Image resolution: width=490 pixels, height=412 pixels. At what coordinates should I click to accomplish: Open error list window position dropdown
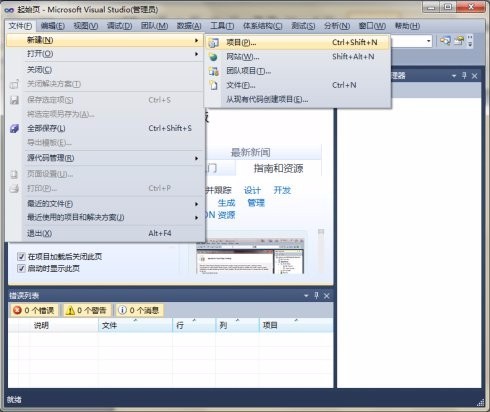pos(306,296)
